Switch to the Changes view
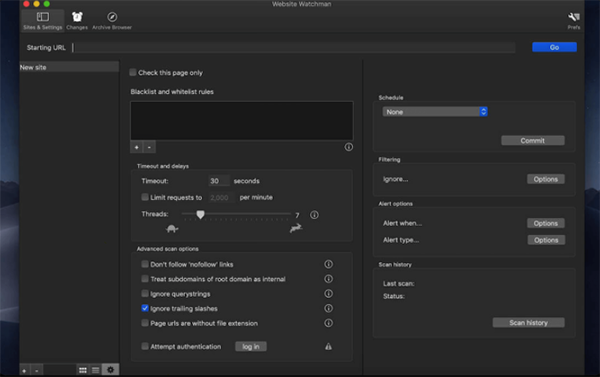The image size is (600, 377). 77,21
